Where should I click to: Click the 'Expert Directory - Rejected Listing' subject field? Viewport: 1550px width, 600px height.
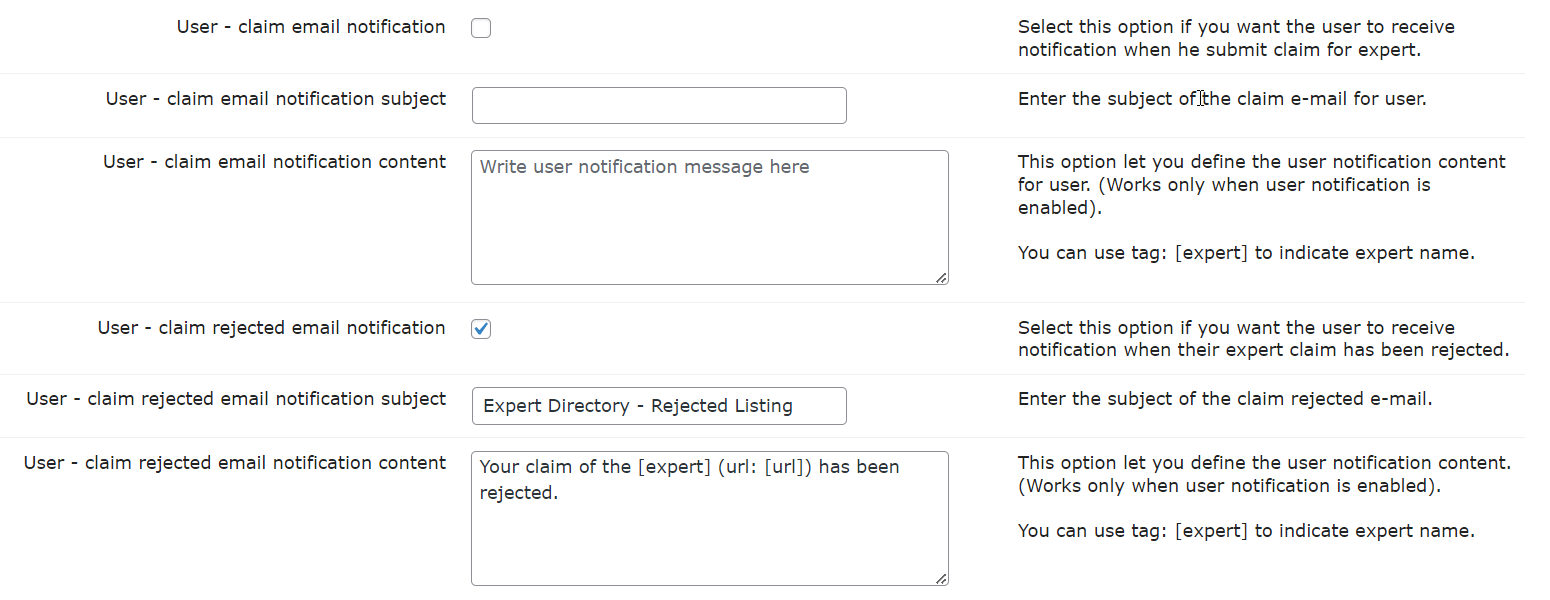[x=659, y=406]
